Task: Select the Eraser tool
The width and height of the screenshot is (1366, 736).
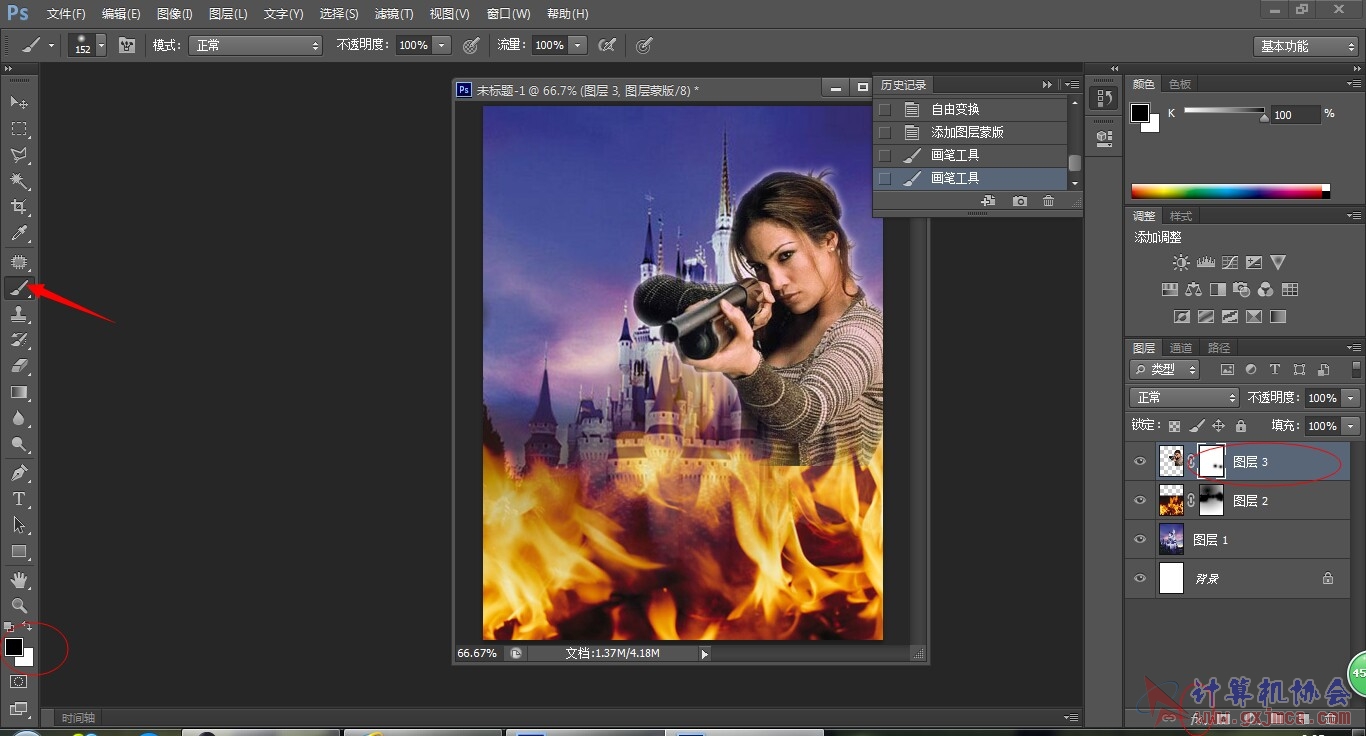Action: (19, 366)
